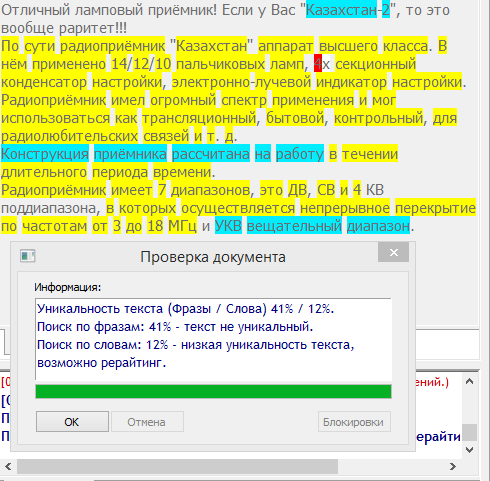490x481 pixels.
Task: Click the dialog window icon in the title bar
Action: [27, 256]
